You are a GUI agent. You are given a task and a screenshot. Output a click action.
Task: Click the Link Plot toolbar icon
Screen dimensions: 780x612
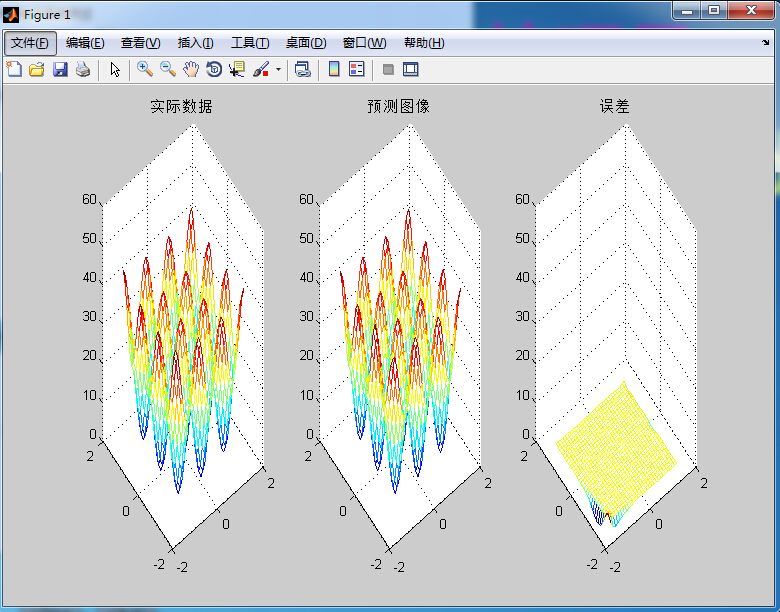tap(302, 69)
